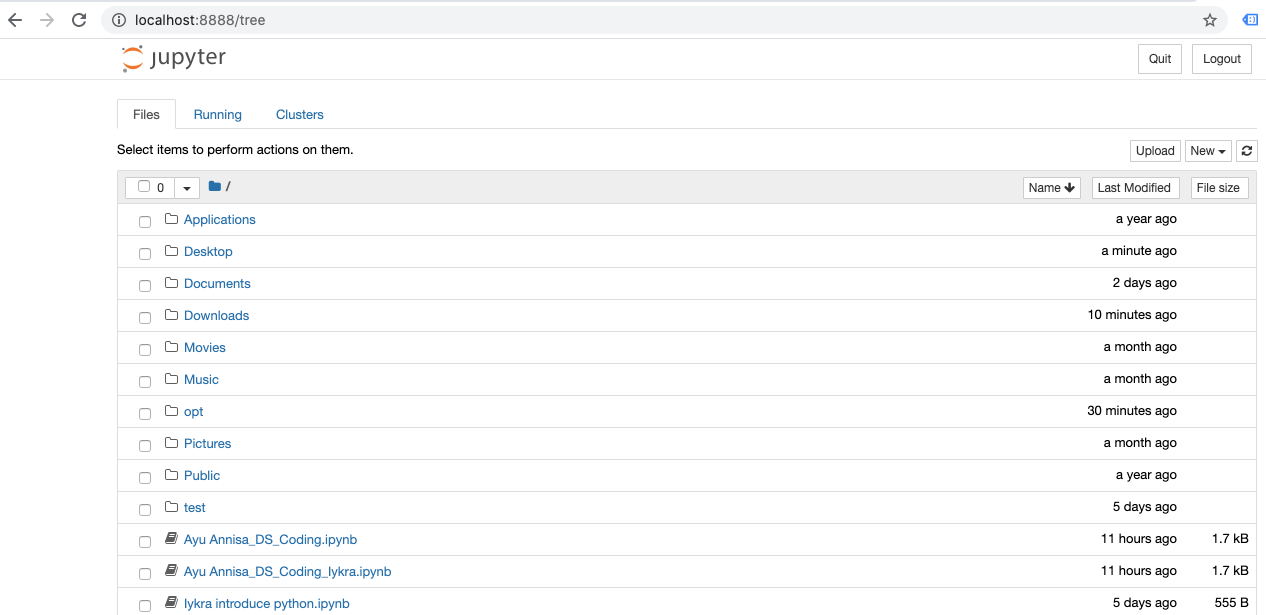The image size is (1266, 615).
Task: Switch to the Running tab
Action: tap(217, 114)
